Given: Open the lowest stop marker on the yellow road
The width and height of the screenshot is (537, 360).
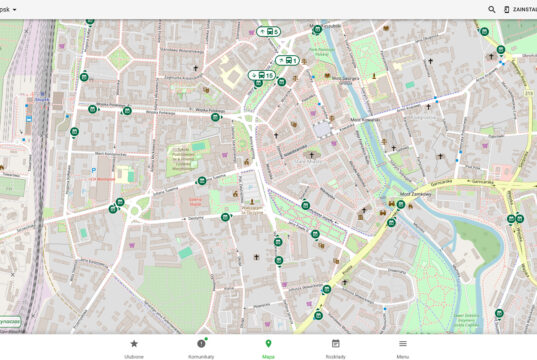Looking at the screenshot, I should 319,315.
